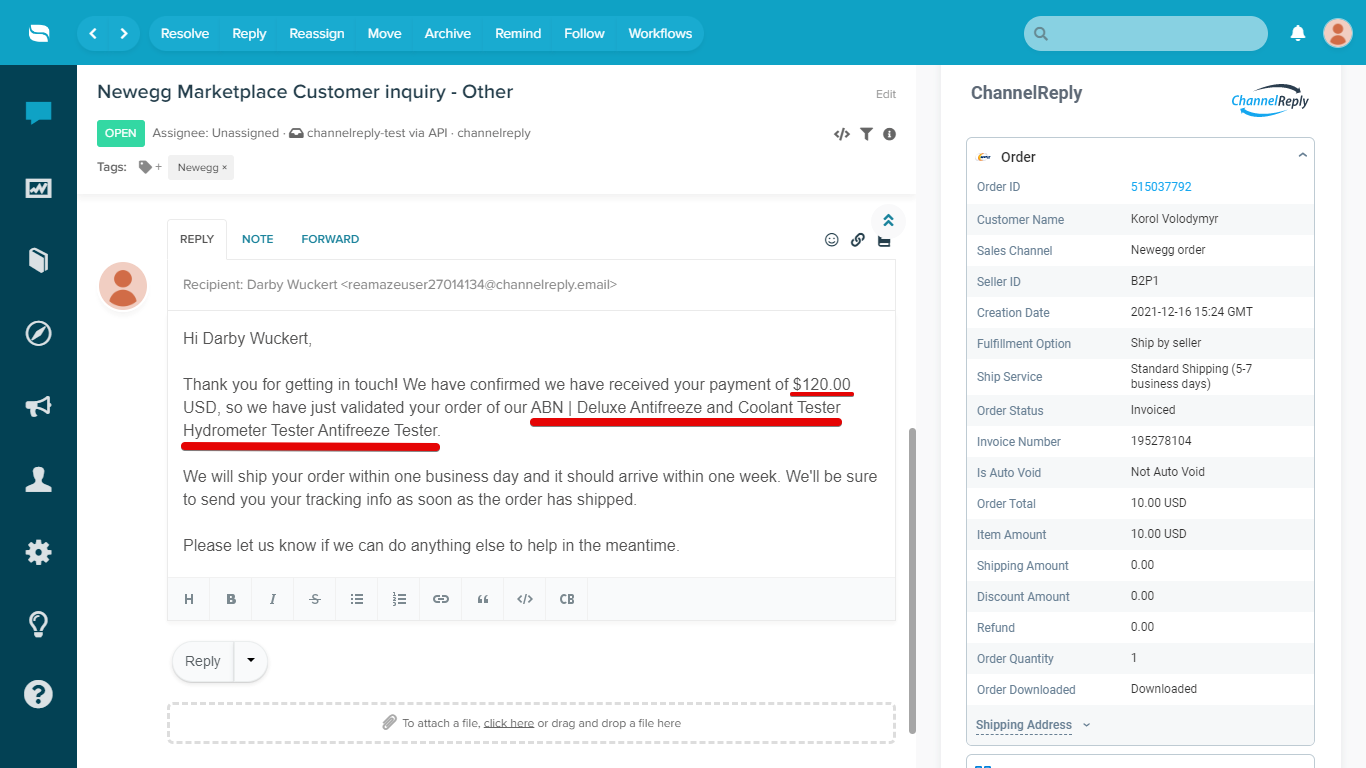Insert inline code with code button
Screen dimensions: 1366x768
tap(525, 599)
